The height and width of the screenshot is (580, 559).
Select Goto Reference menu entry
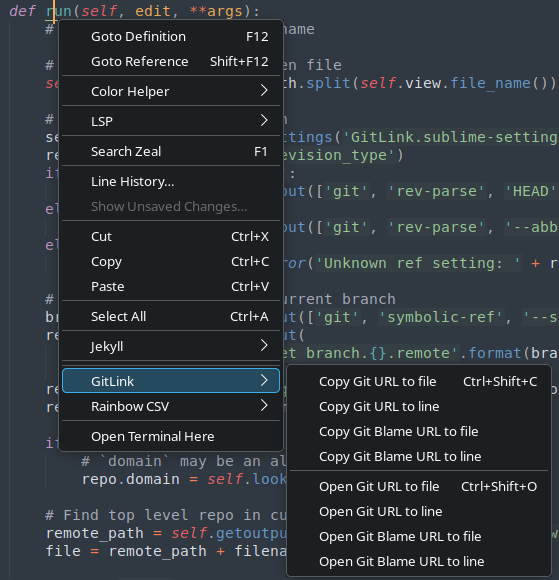(x=171, y=61)
